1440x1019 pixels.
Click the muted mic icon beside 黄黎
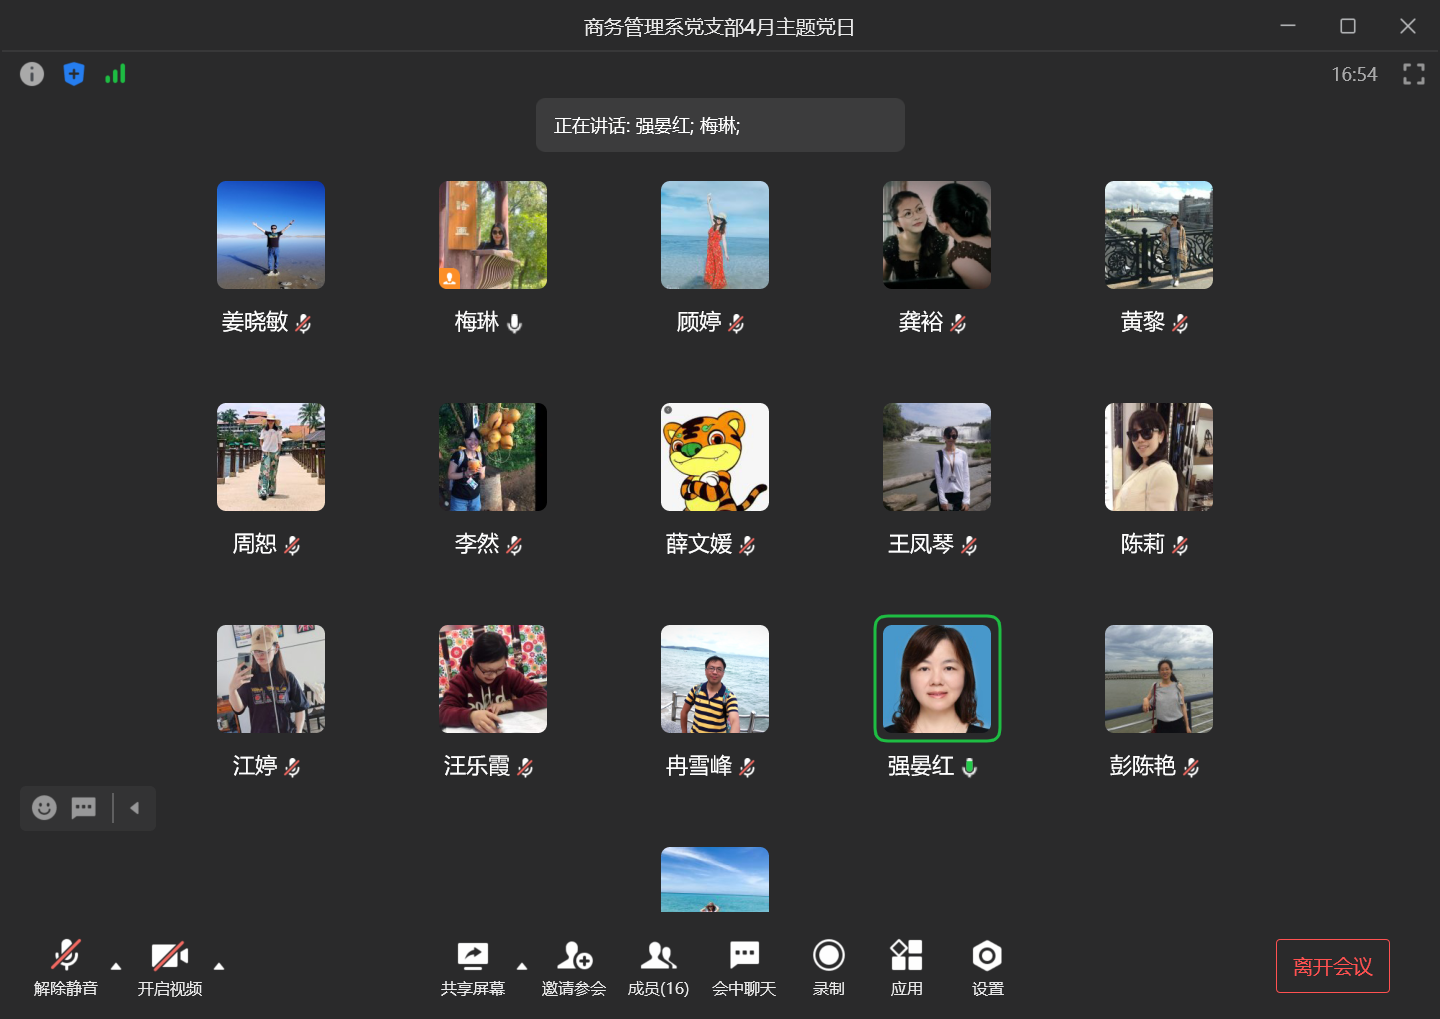(1180, 323)
